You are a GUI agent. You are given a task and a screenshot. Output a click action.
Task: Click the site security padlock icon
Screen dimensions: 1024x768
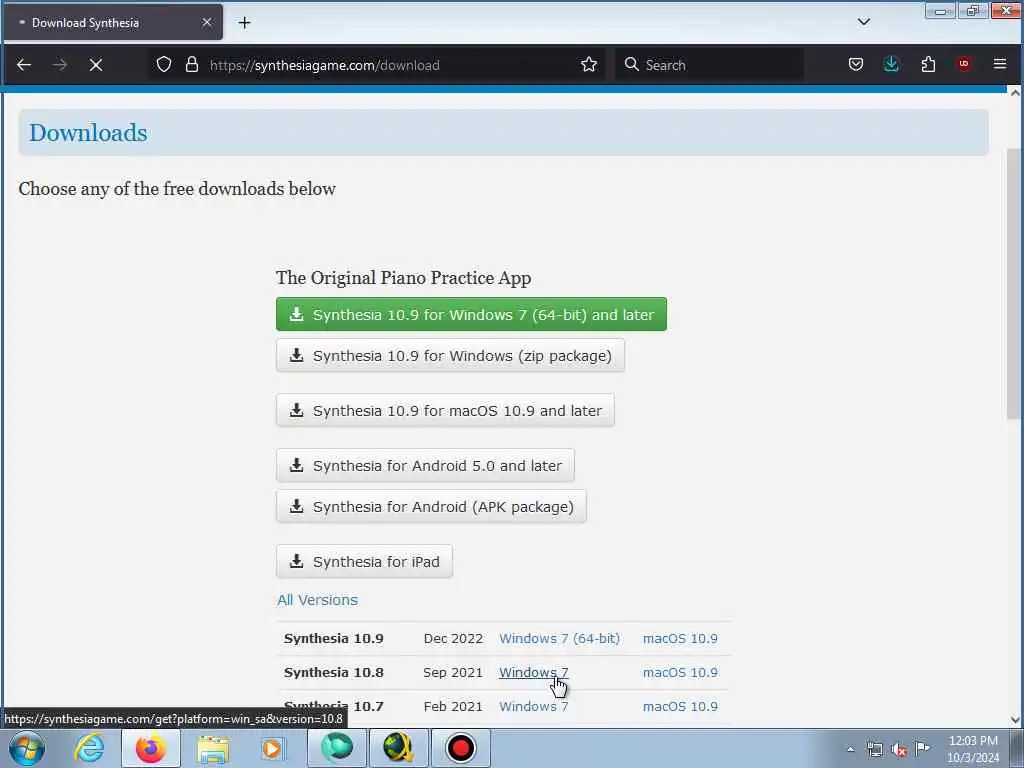pyautogui.click(x=191, y=64)
